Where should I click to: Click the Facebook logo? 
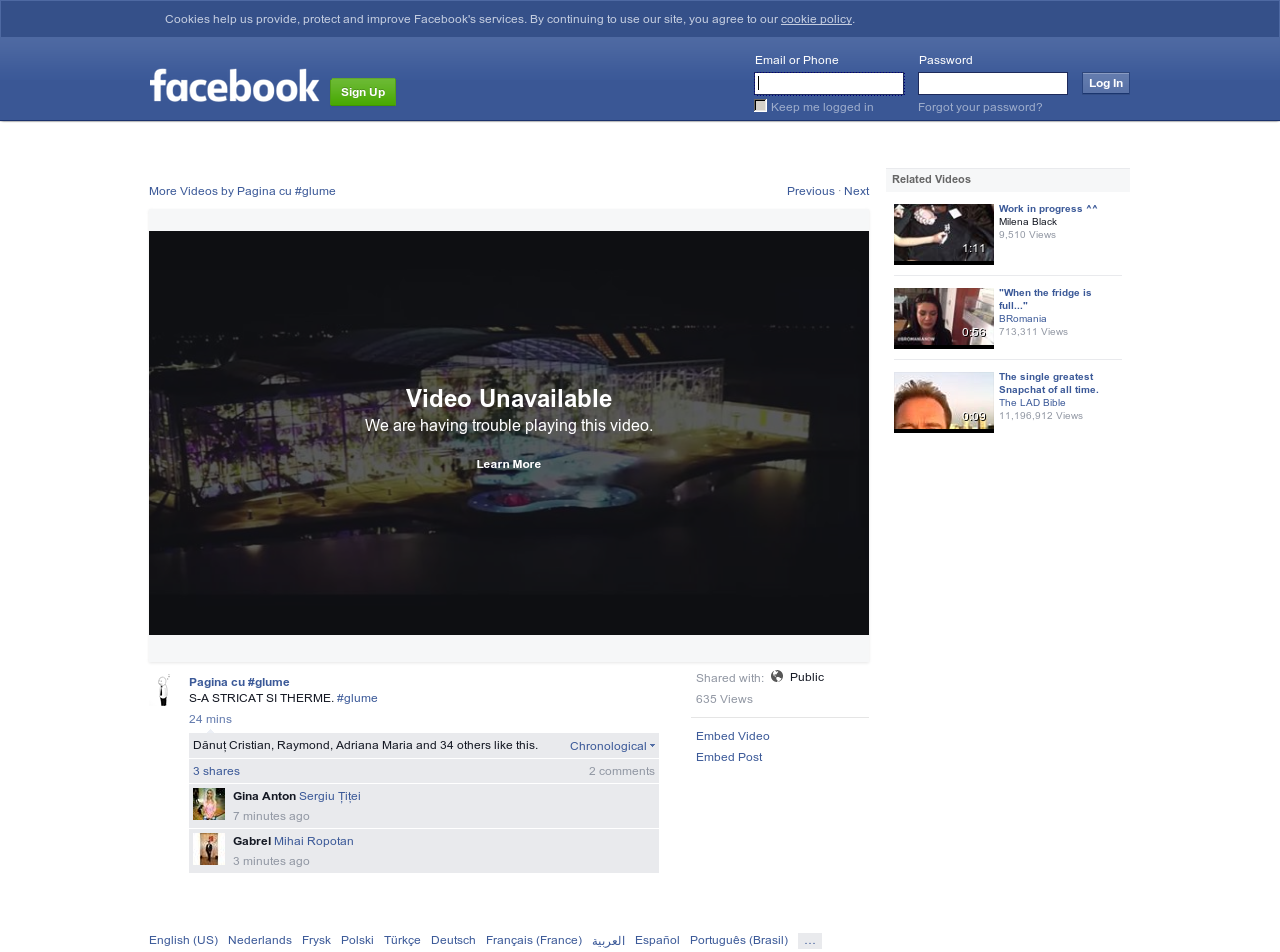click(x=234, y=86)
